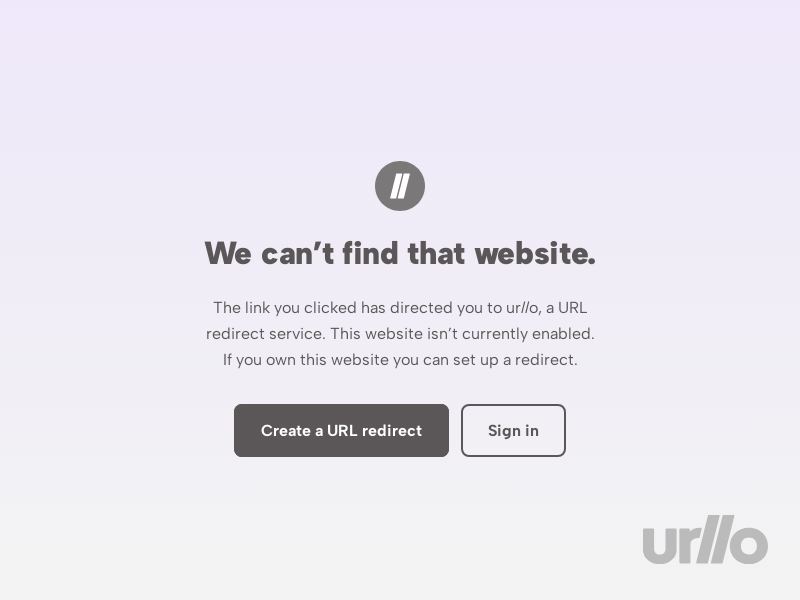This screenshot has height=600, width=800.
Task: Click 'a URL' at end of first line
Action: click(x=566, y=308)
